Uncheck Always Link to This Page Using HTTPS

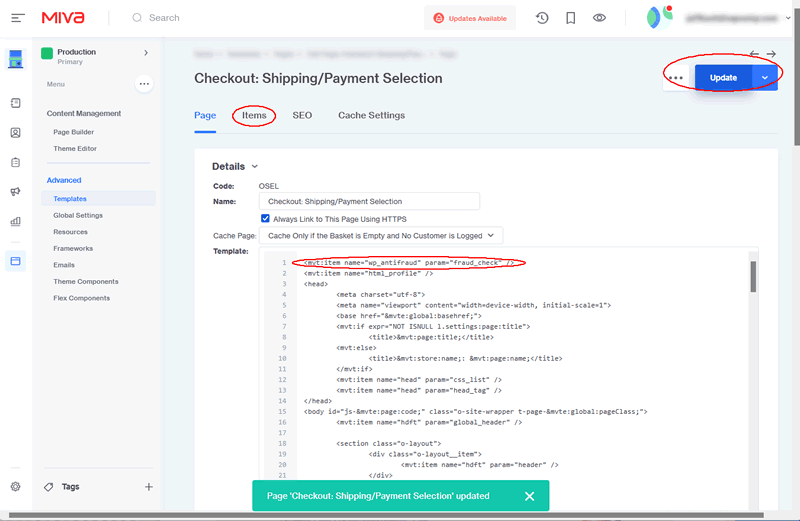pos(265,218)
